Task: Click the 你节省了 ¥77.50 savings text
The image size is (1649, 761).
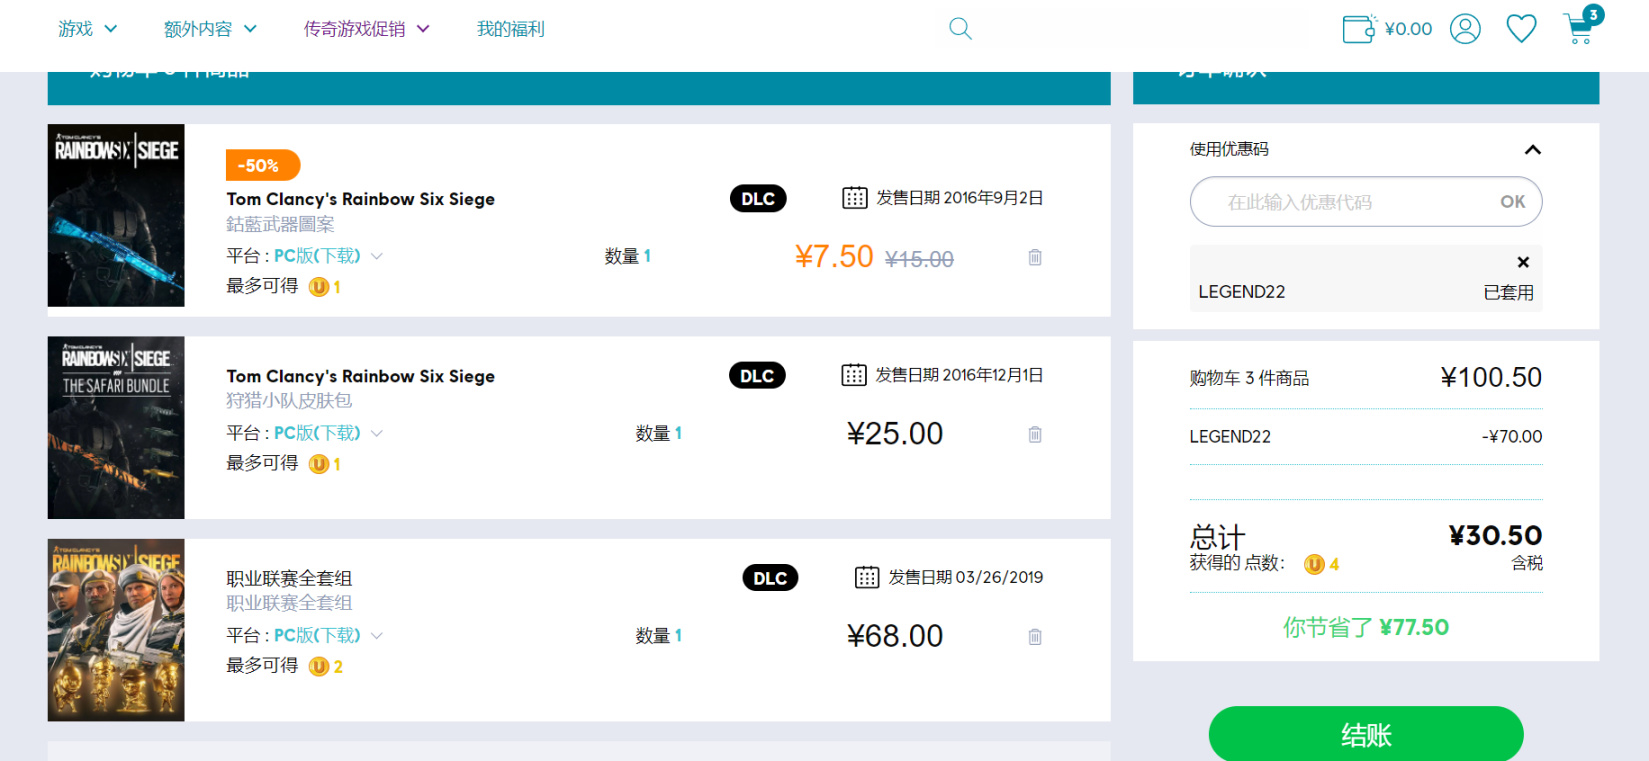Action: [1366, 627]
